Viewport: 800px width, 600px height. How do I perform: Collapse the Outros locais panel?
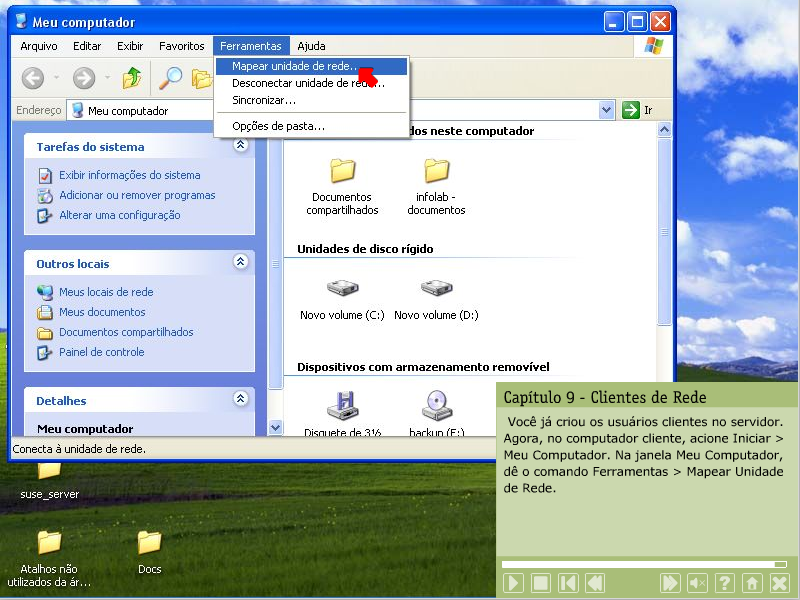240,262
